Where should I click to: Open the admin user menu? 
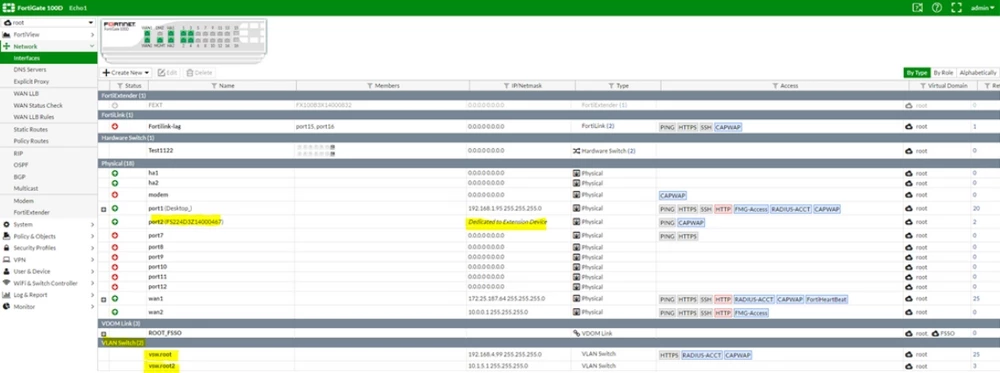coord(982,8)
